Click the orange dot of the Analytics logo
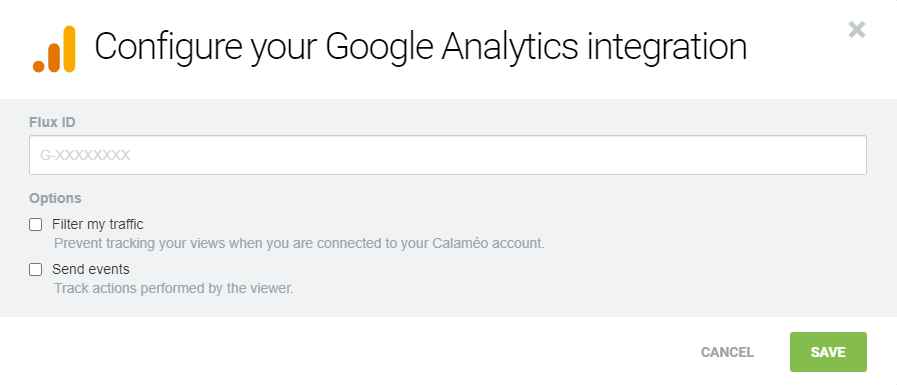The width and height of the screenshot is (897, 385). point(39,66)
